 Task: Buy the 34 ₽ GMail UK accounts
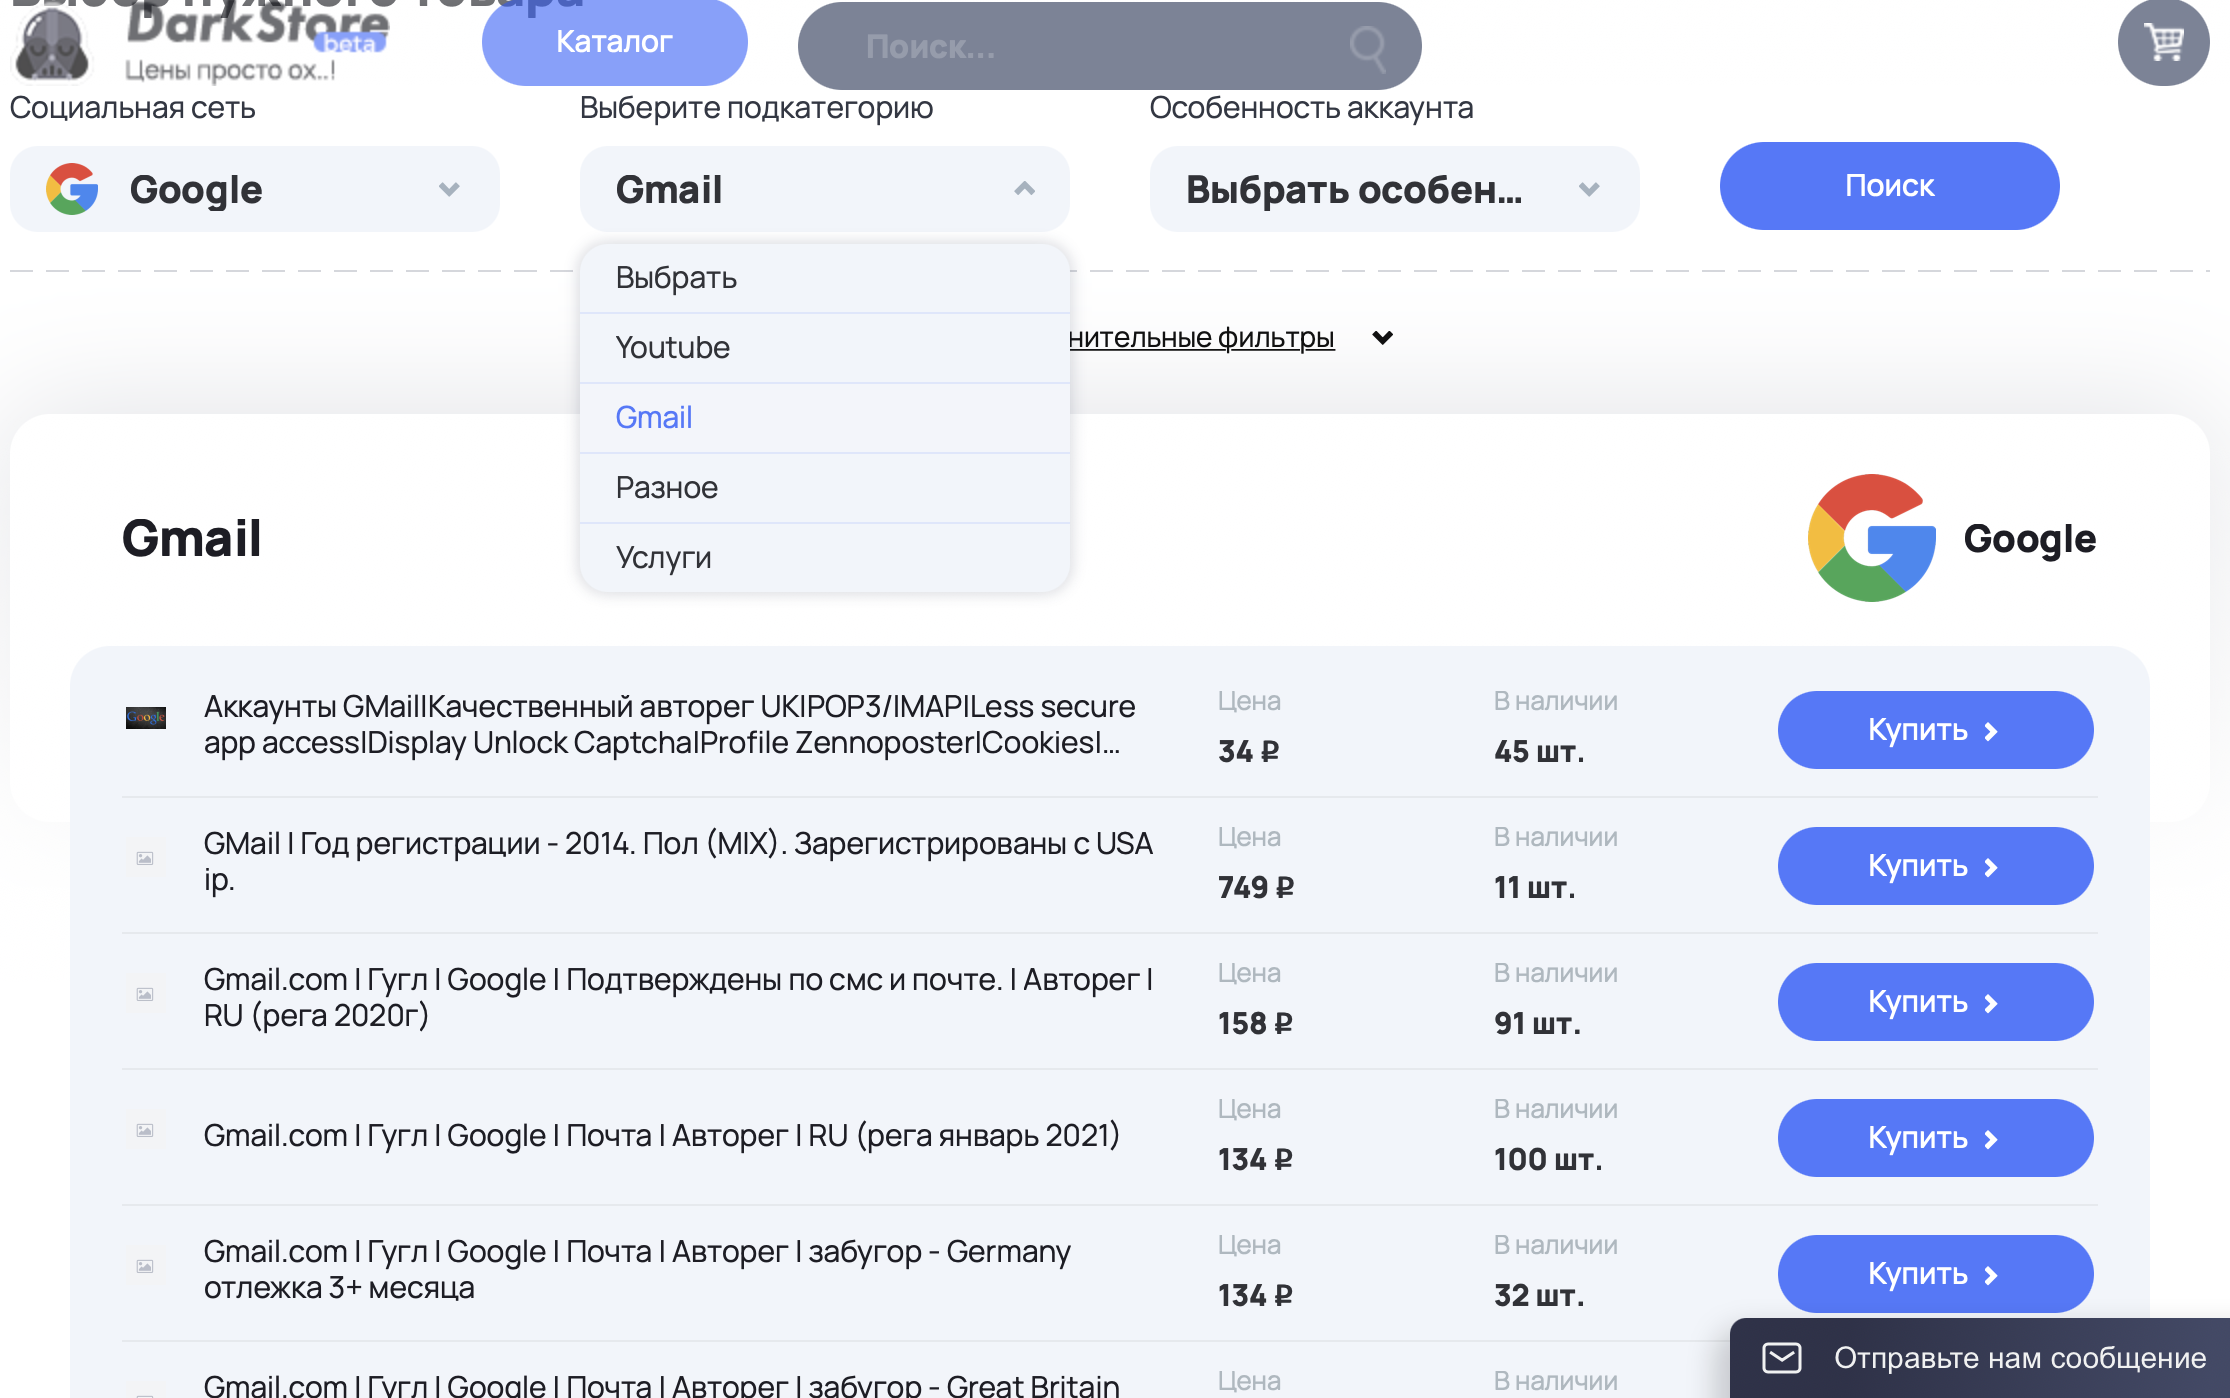[1934, 730]
